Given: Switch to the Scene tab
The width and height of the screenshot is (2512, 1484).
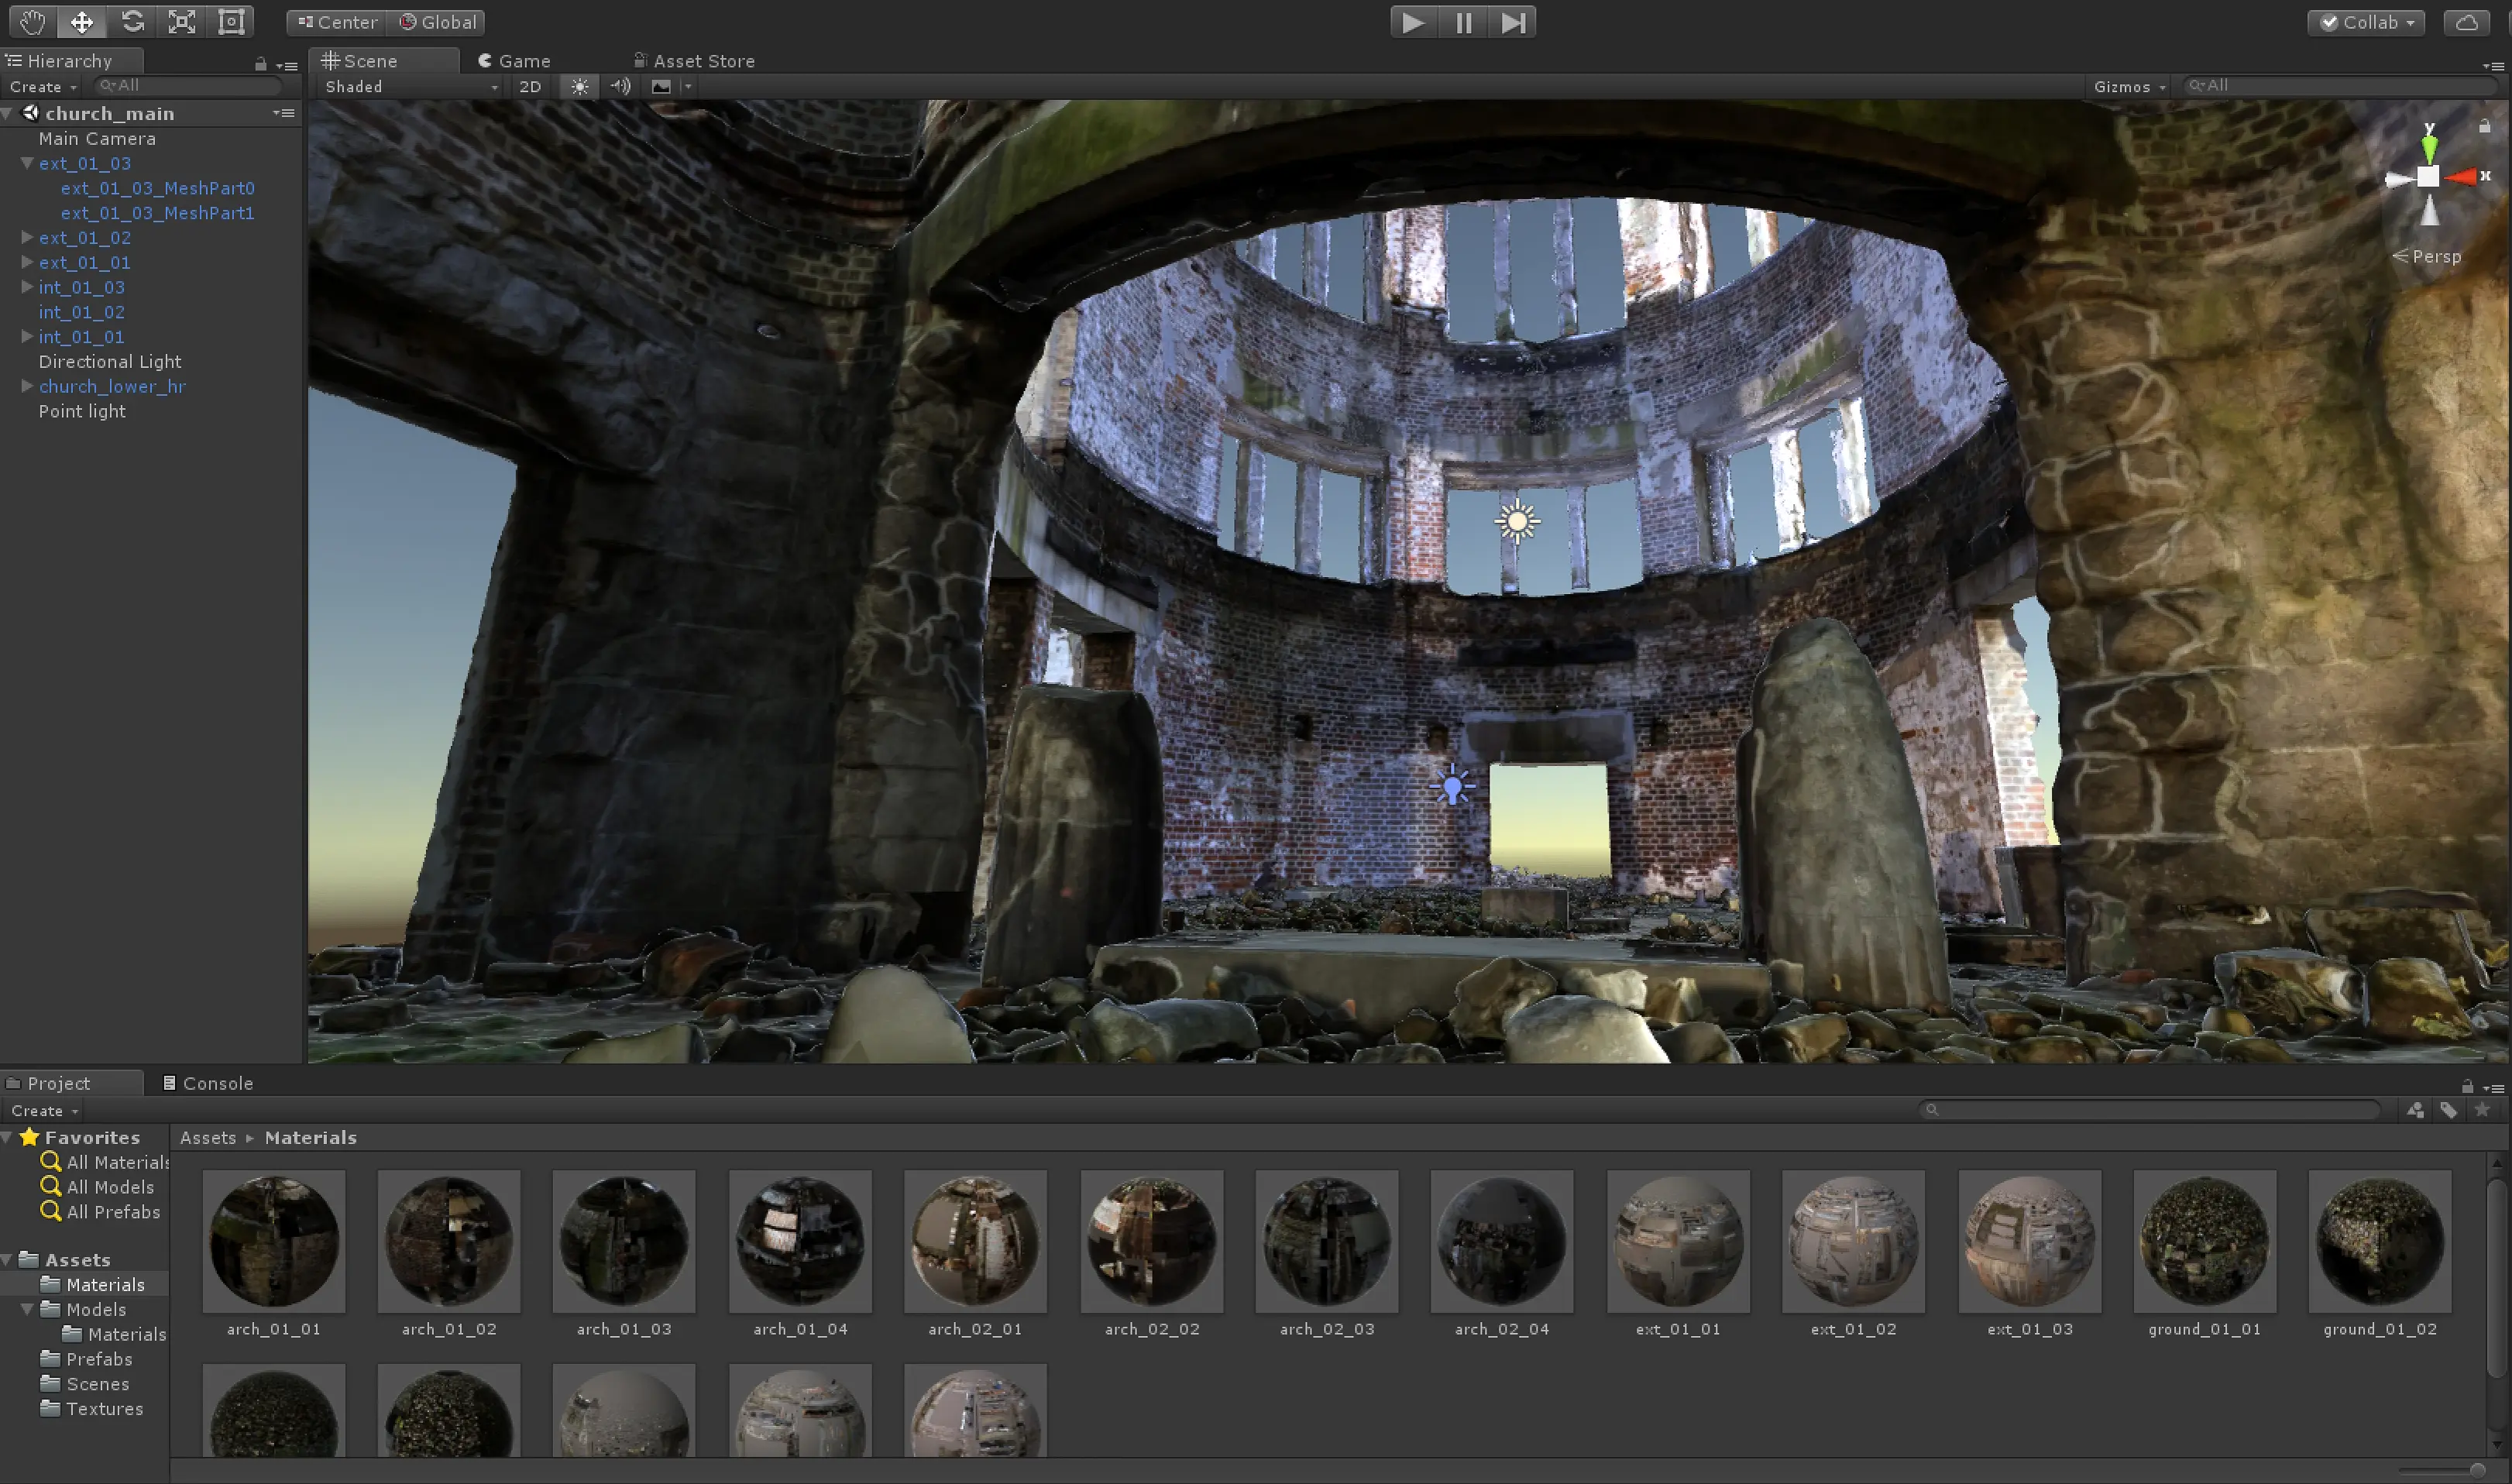Looking at the screenshot, I should click(384, 61).
